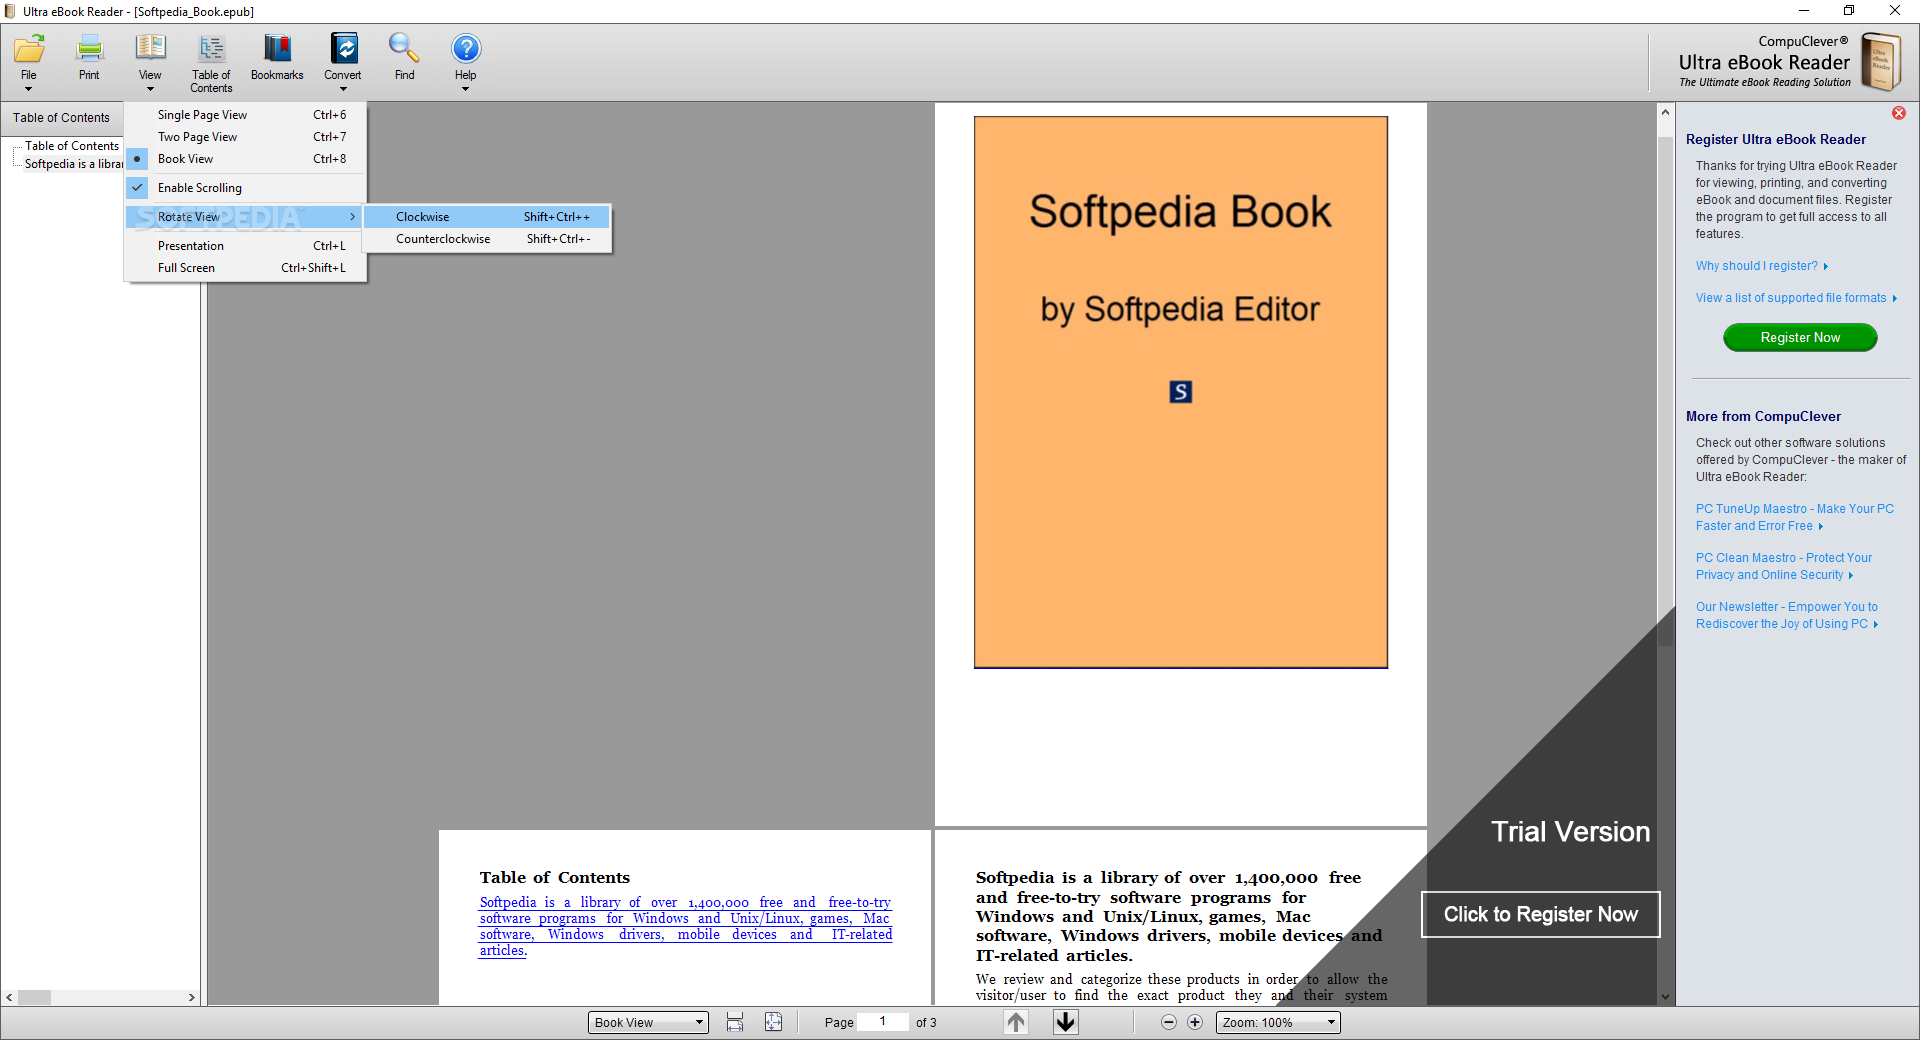Click the Click to Register Now button

pyautogui.click(x=1540, y=914)
